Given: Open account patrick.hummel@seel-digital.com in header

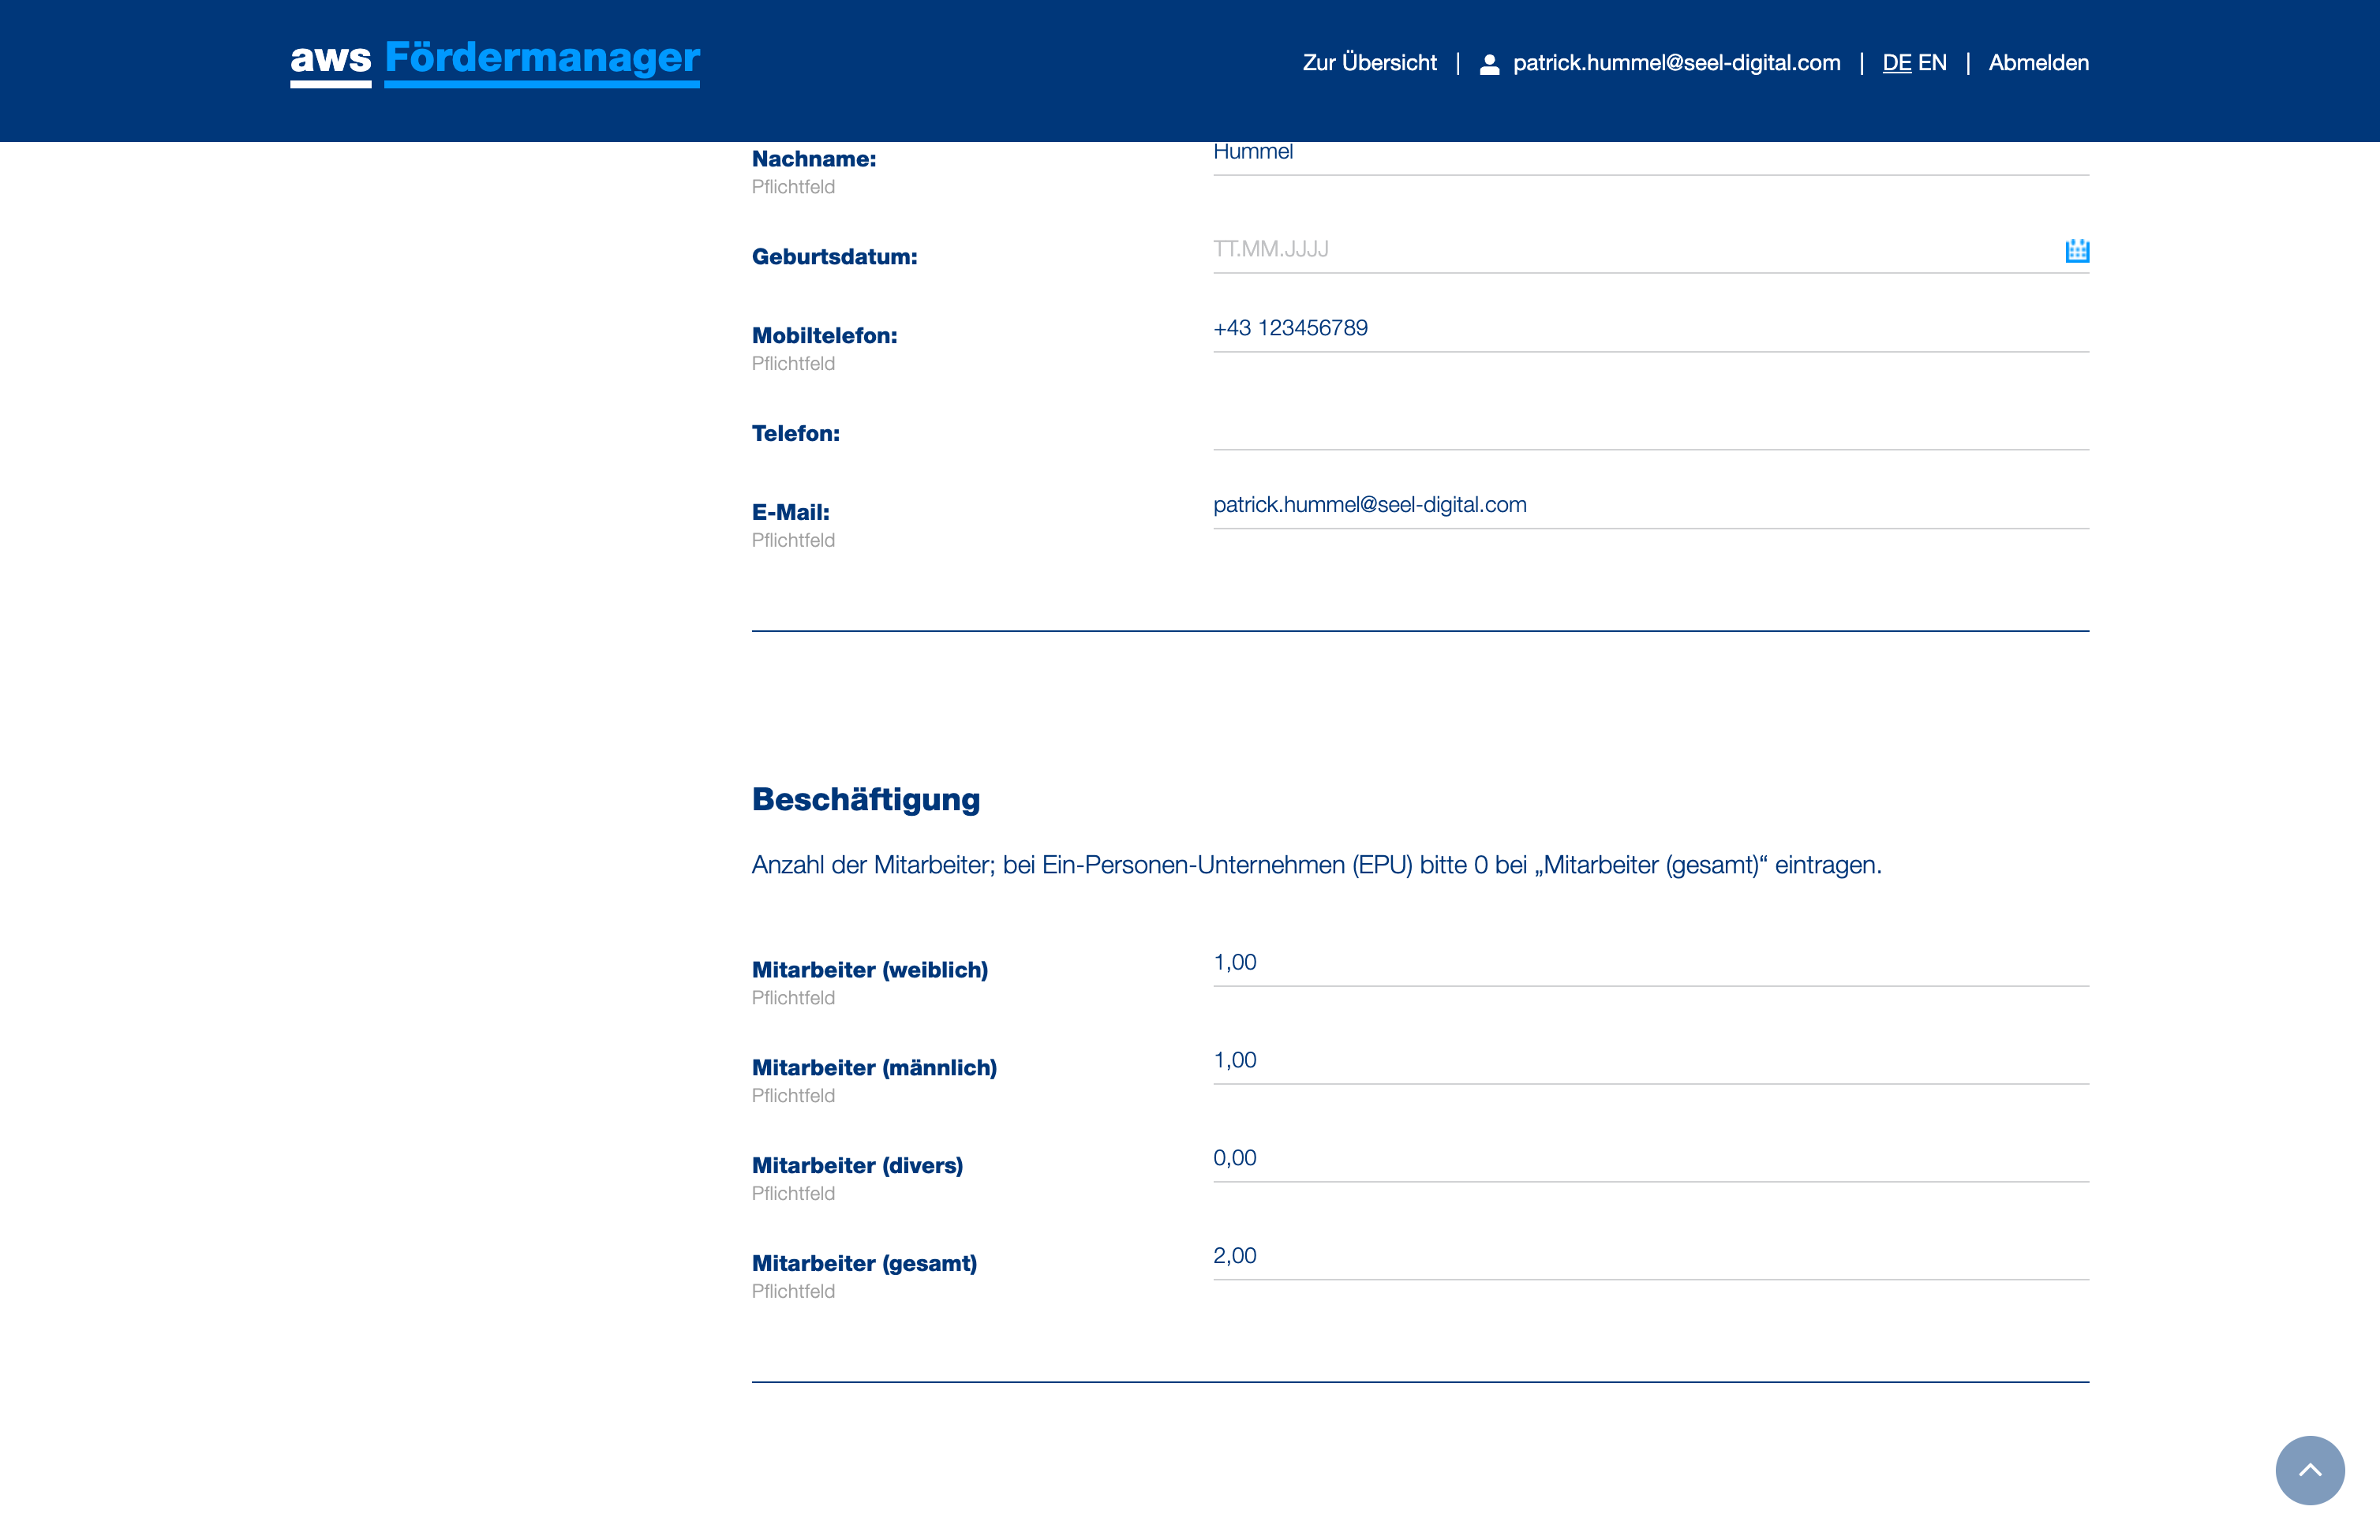Looking at the screenshot, I should (x=1676, y=63).
